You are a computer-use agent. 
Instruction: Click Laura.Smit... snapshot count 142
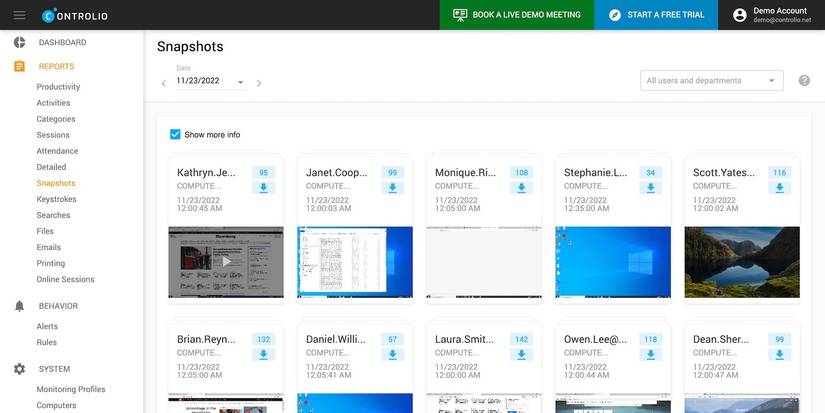tap(521, 339)
